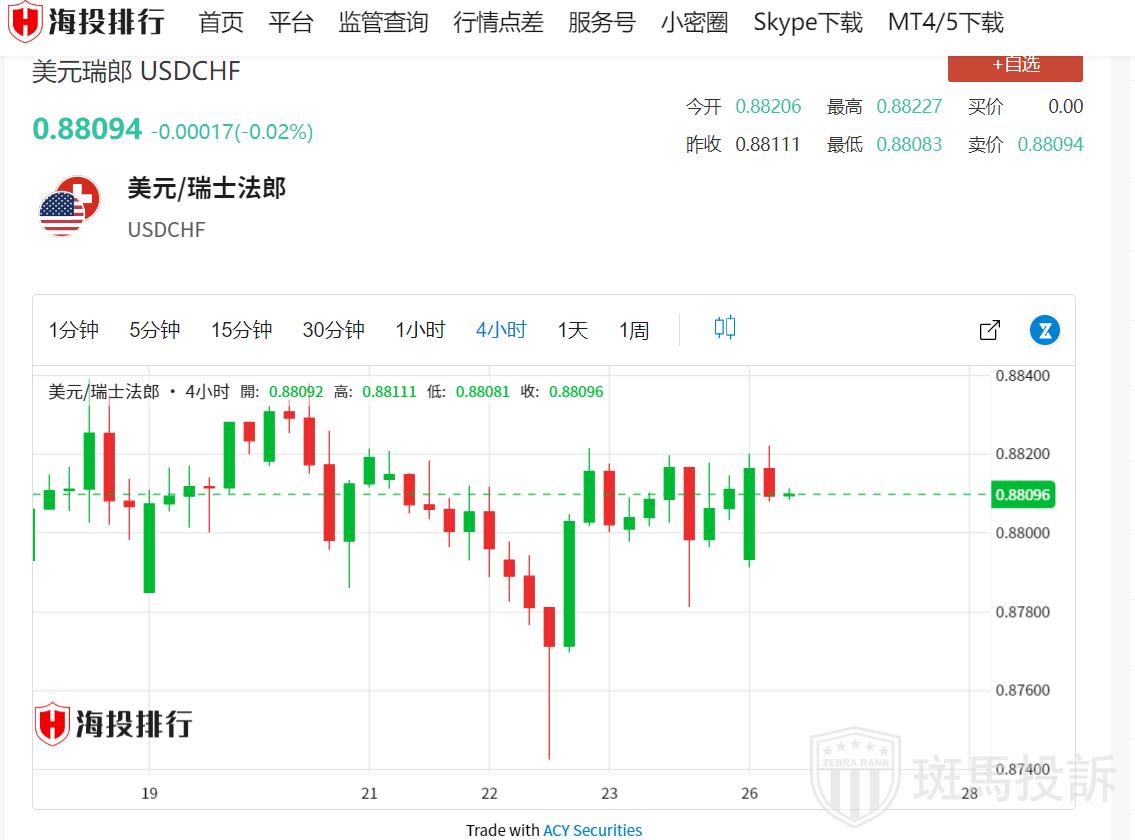Open the MT4/5下载 navigation link
This screenshot has width=1135, height=840.
pos(945,22)
